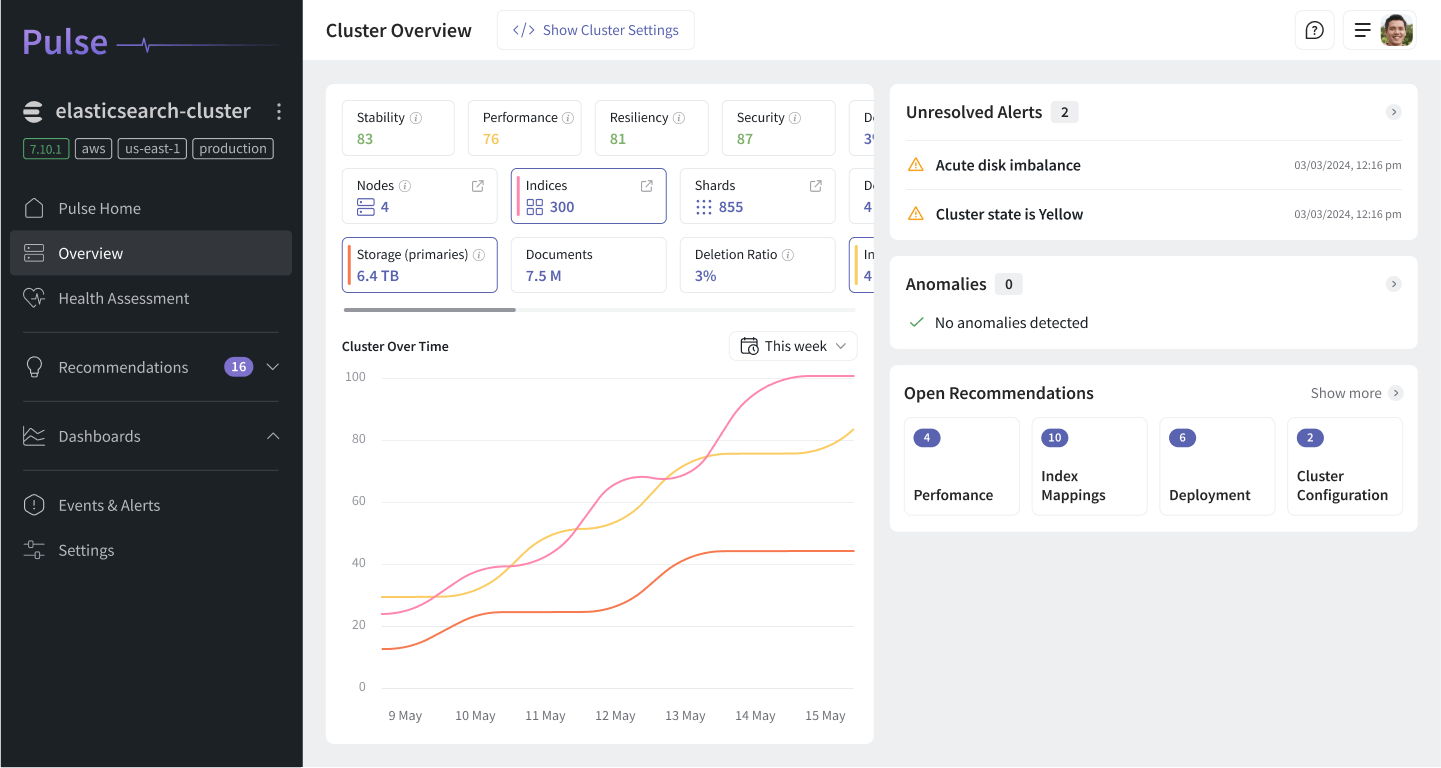Click the hamburger menu icon beside avatar
Viewport: 1441px width, 768px height.
[x=1362, y=30]
